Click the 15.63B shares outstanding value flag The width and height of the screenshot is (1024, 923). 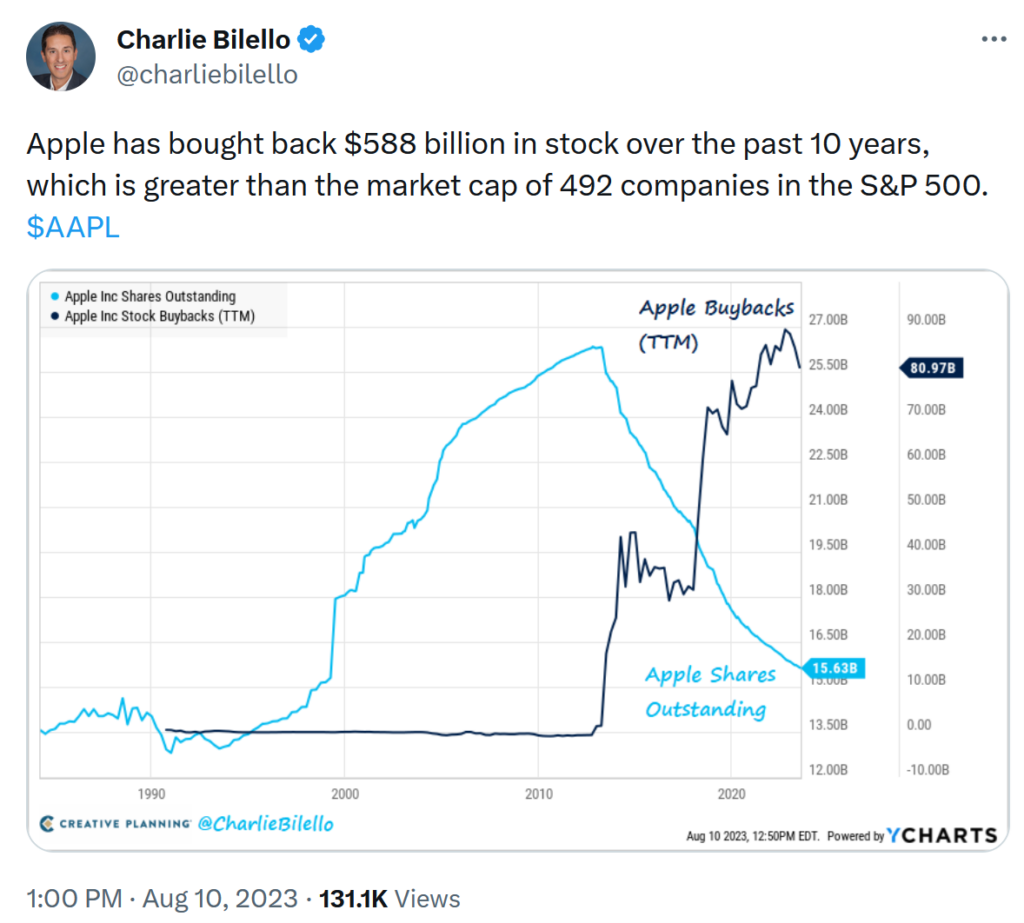[x=835, y=666]
